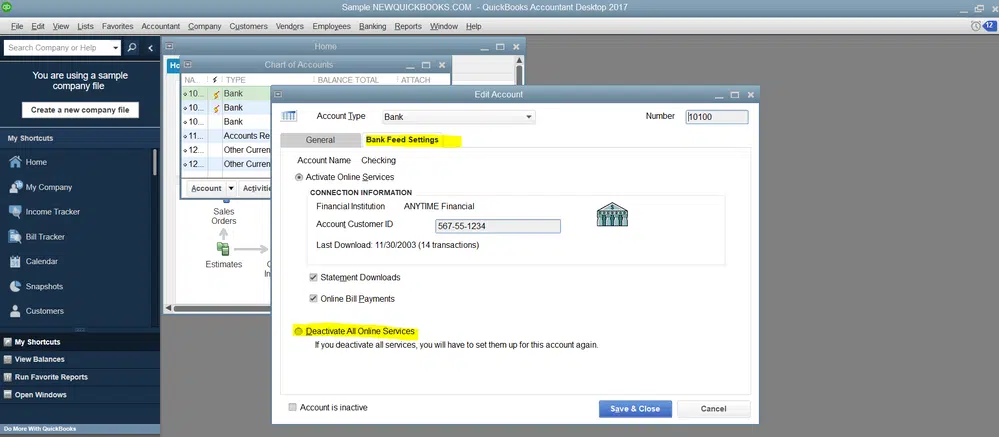
Task: Click the Customers shortcut person icon
Action: pyautogui.click(x=15, y=311)
